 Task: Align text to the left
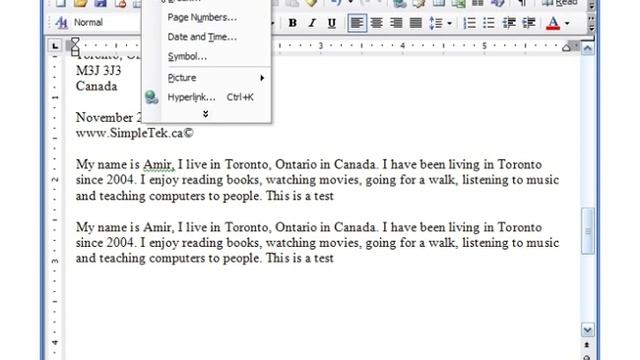(x=357, y=23)
